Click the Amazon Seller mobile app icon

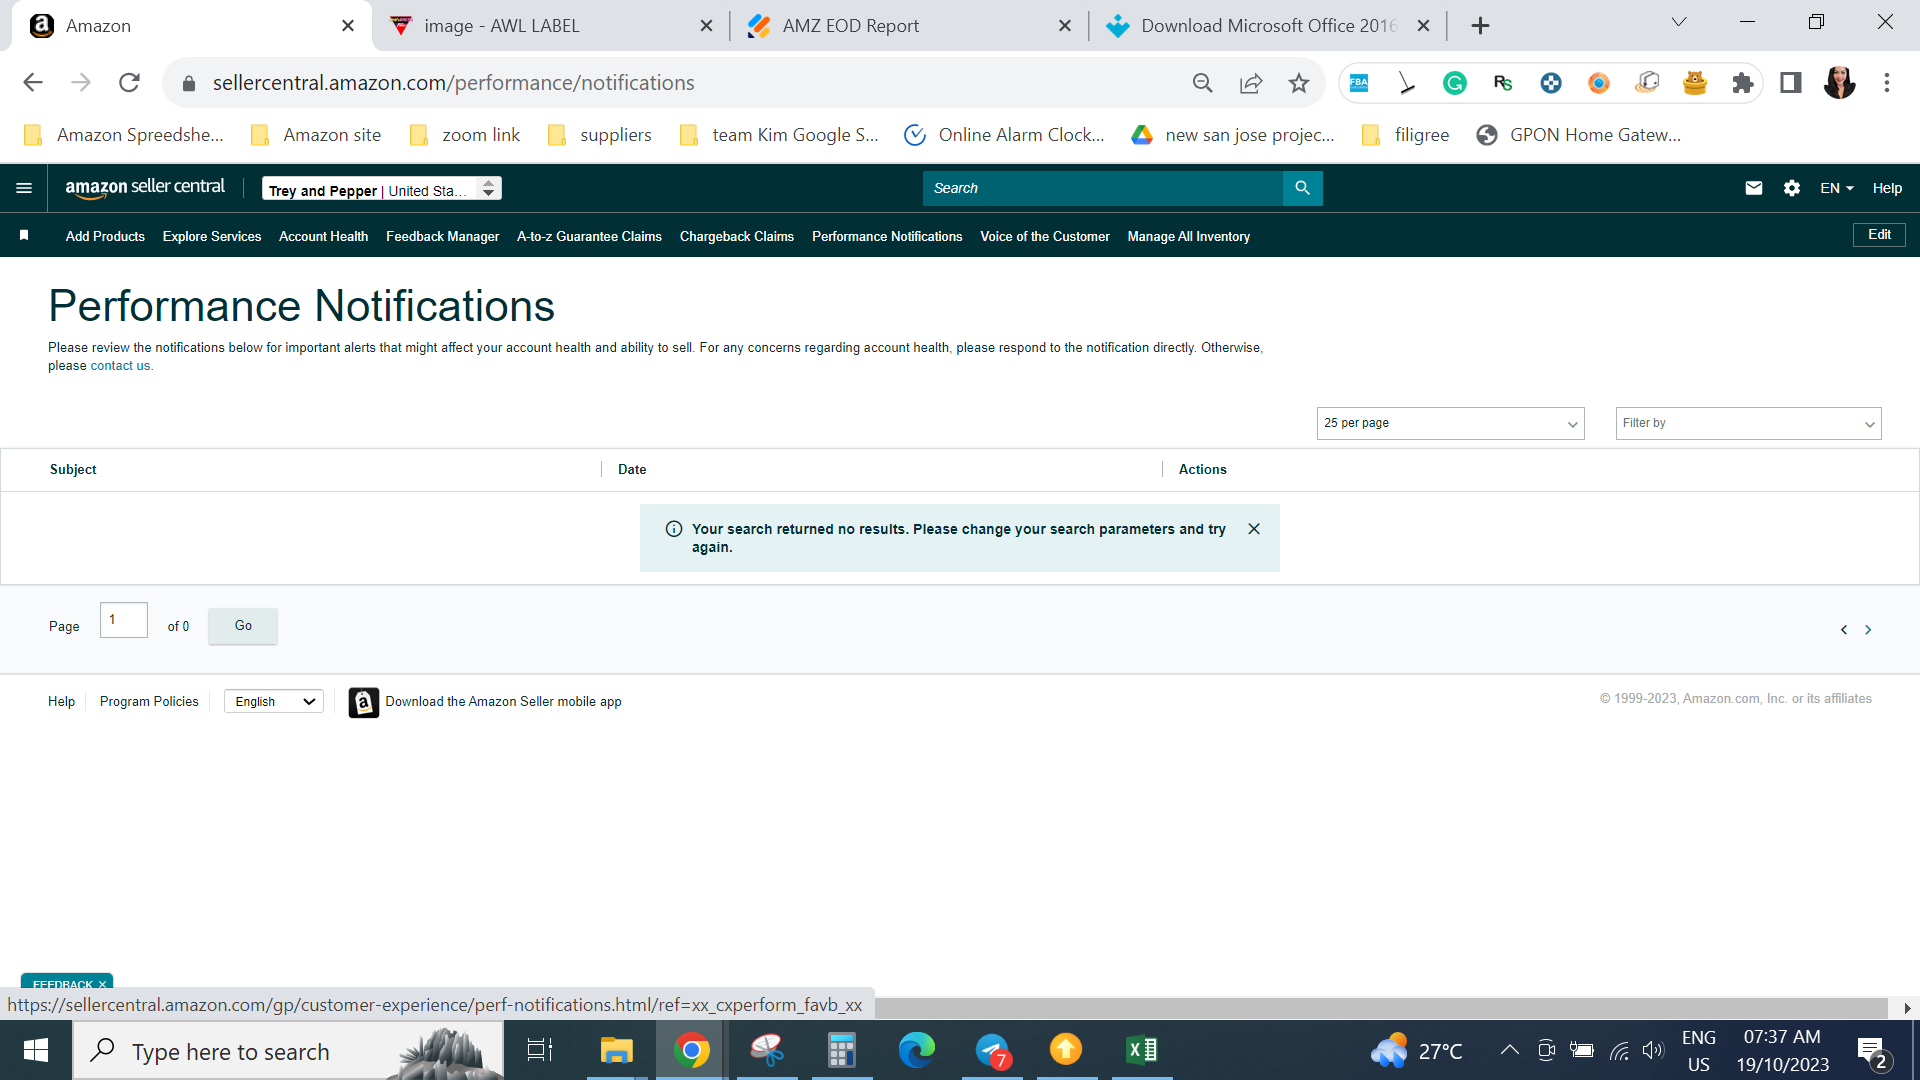pyautogui.click(x=363, y=702)
